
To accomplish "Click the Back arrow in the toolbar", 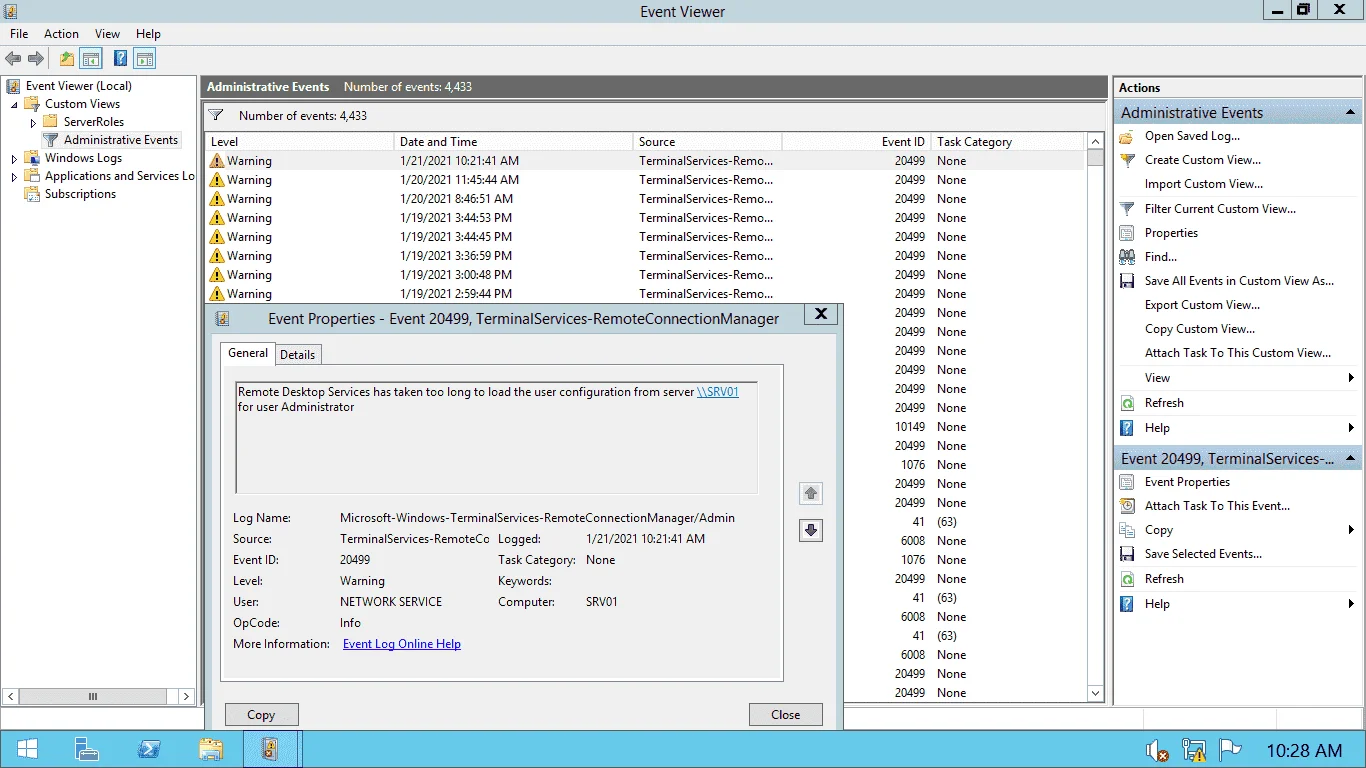I will pos(13,59).
